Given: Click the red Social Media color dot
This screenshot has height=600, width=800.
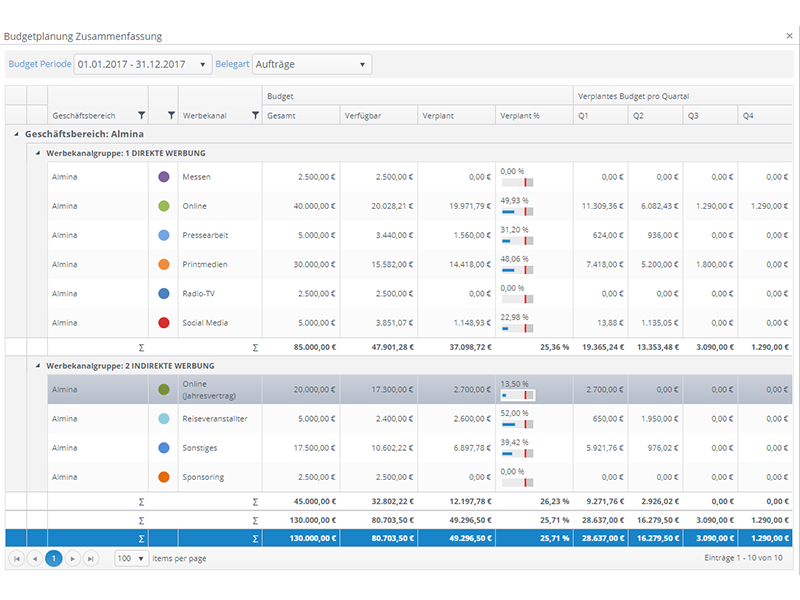Looking at the screenshot, I should click(164, 323).
